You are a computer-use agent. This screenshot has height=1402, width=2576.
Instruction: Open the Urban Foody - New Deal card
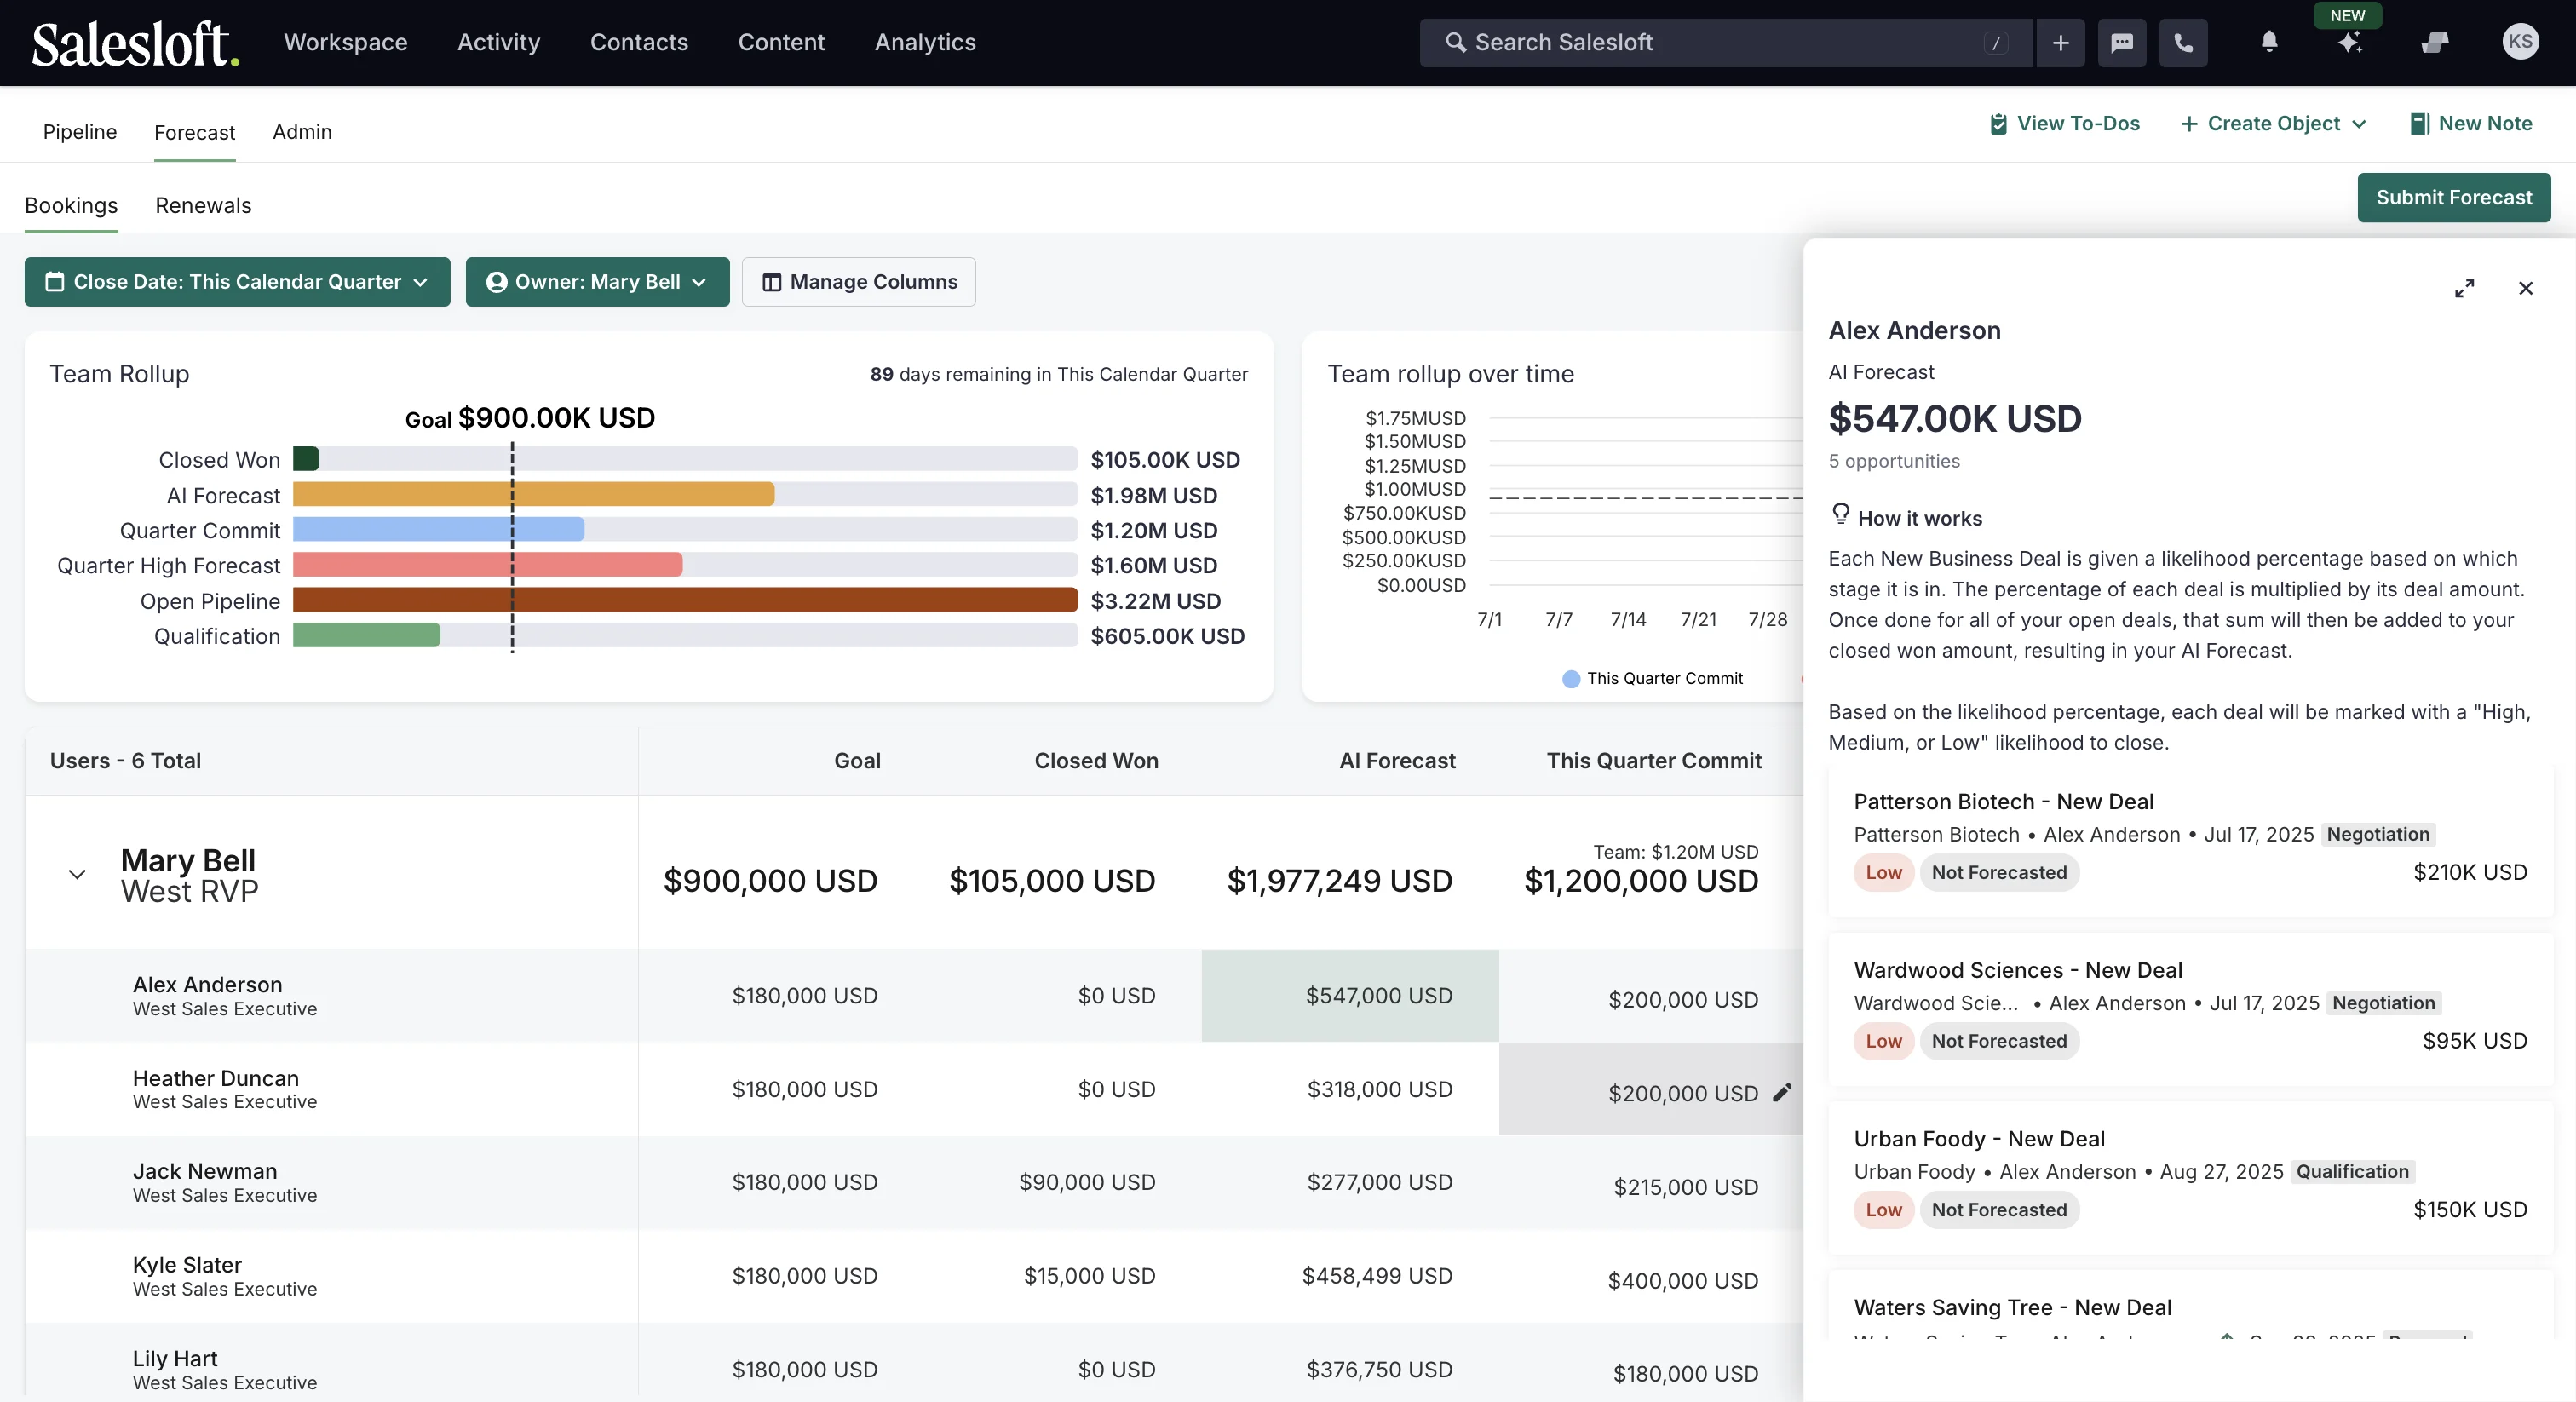(x=2190, y=1178)
